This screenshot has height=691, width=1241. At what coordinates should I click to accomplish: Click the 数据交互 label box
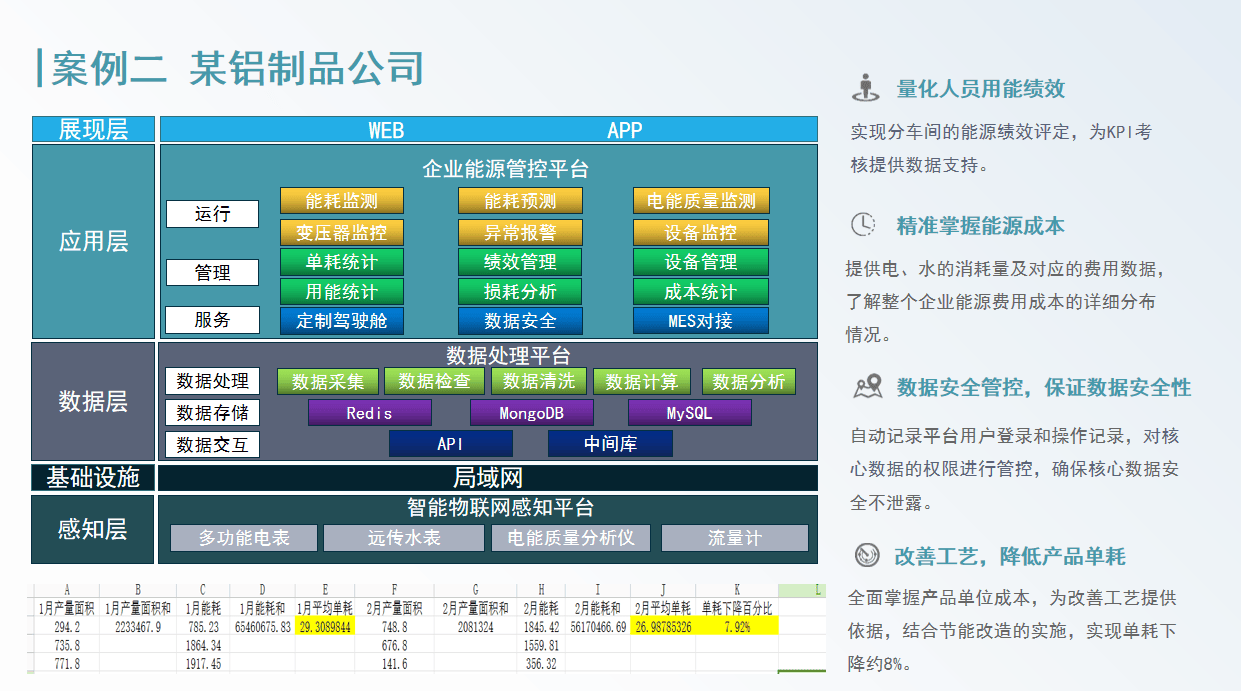[x=212, y=444]
